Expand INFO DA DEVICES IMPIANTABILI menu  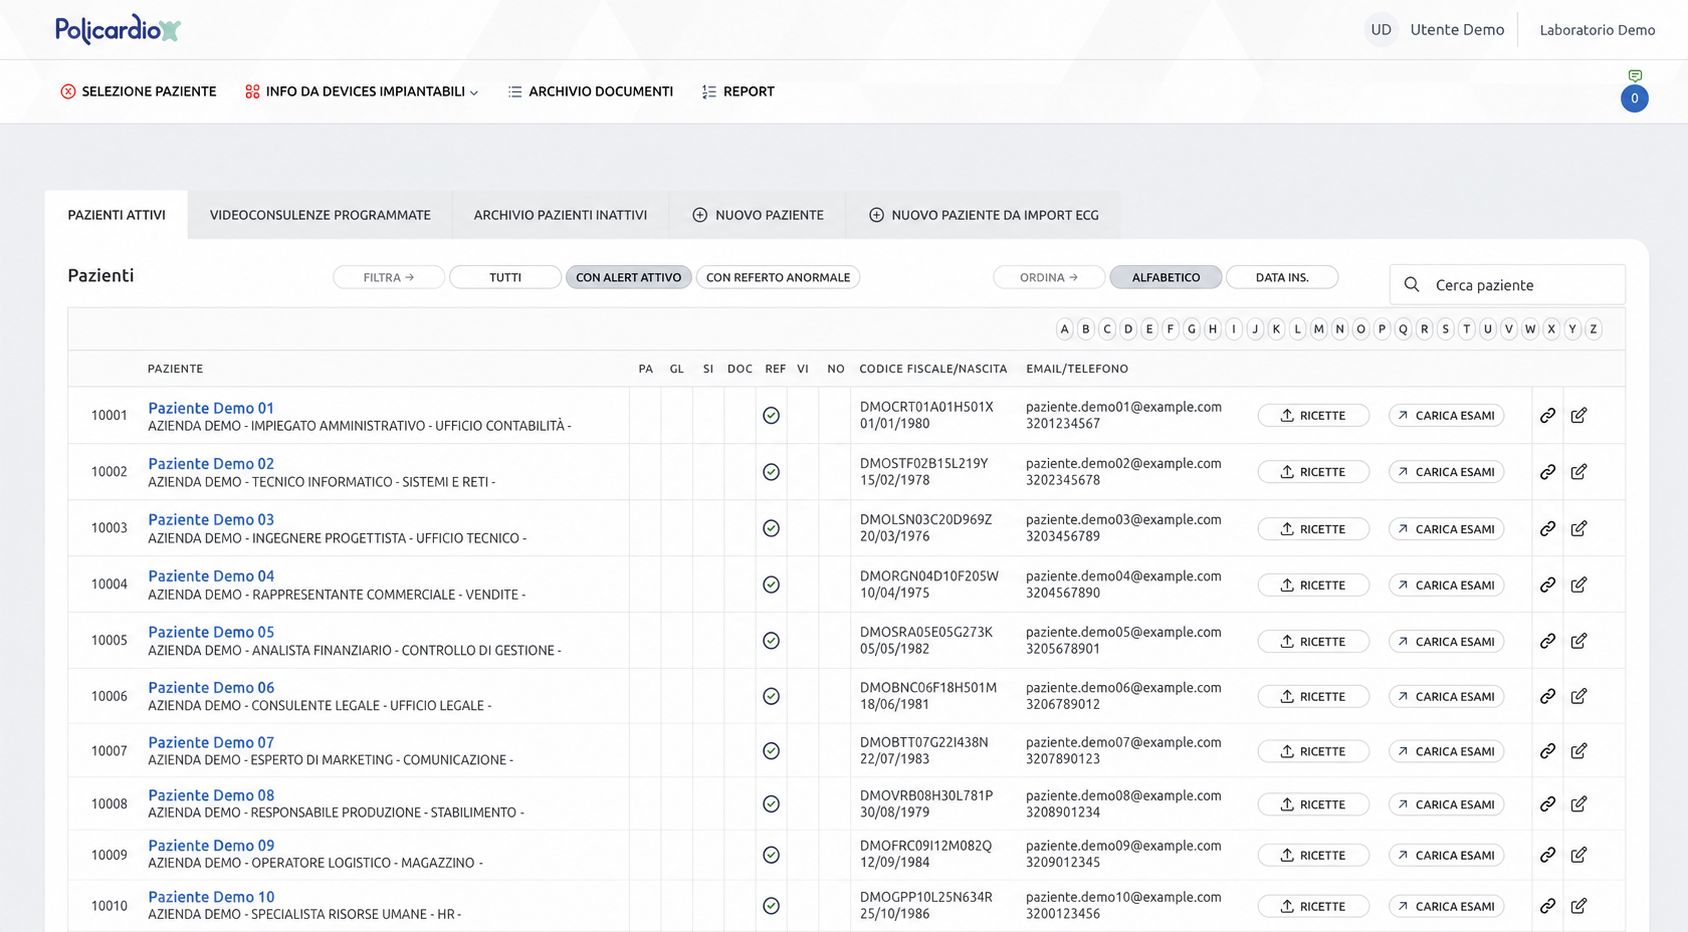(362, 91)
